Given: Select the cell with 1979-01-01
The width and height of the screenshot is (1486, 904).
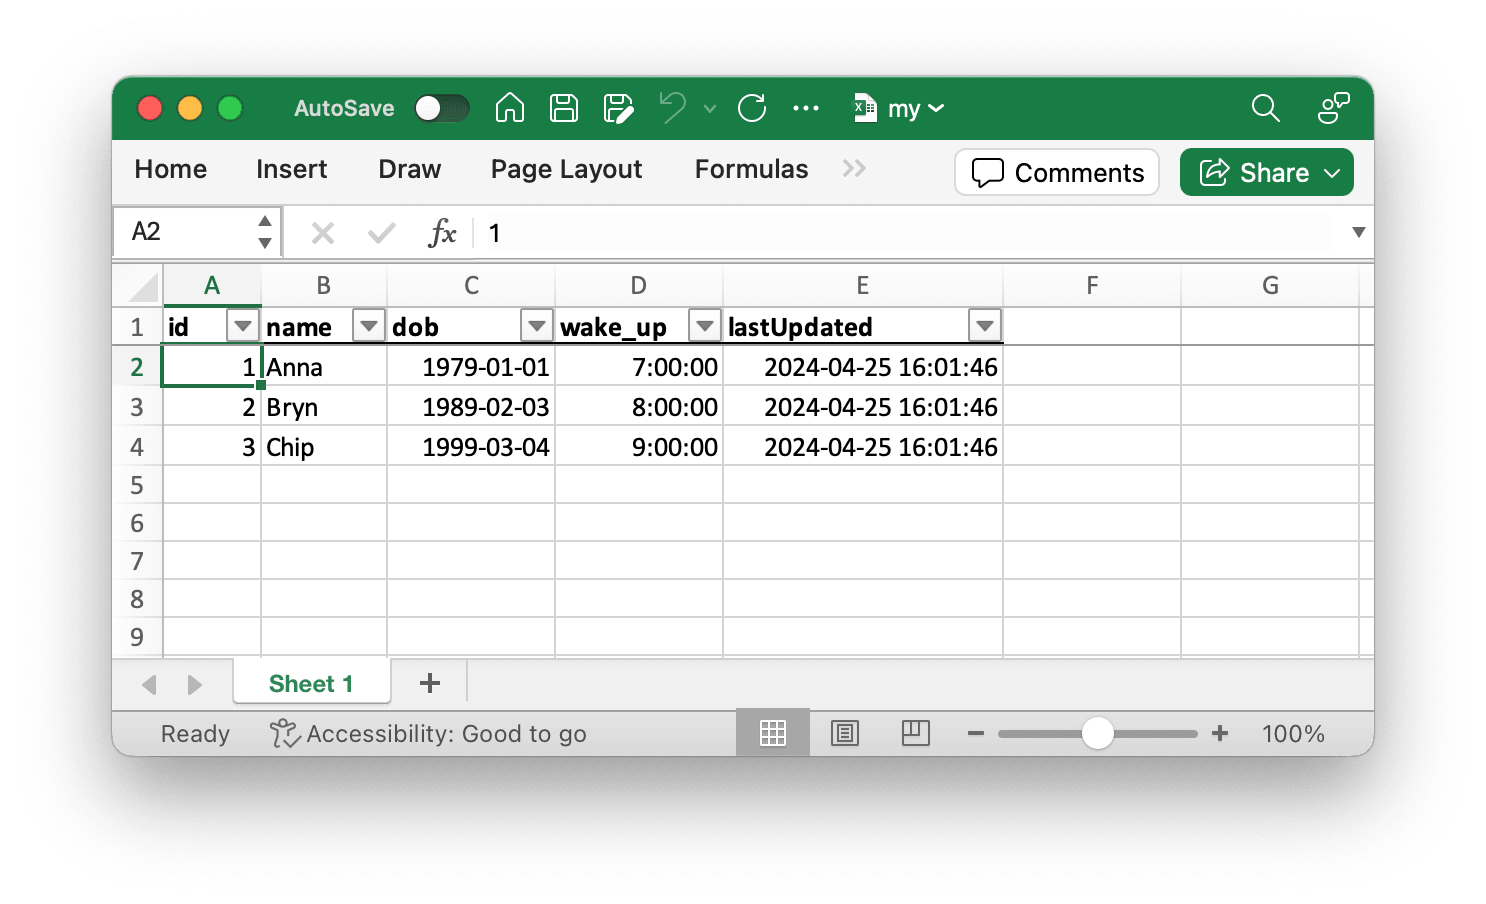Looking at the screenshot, I should (x=471, y=367).
